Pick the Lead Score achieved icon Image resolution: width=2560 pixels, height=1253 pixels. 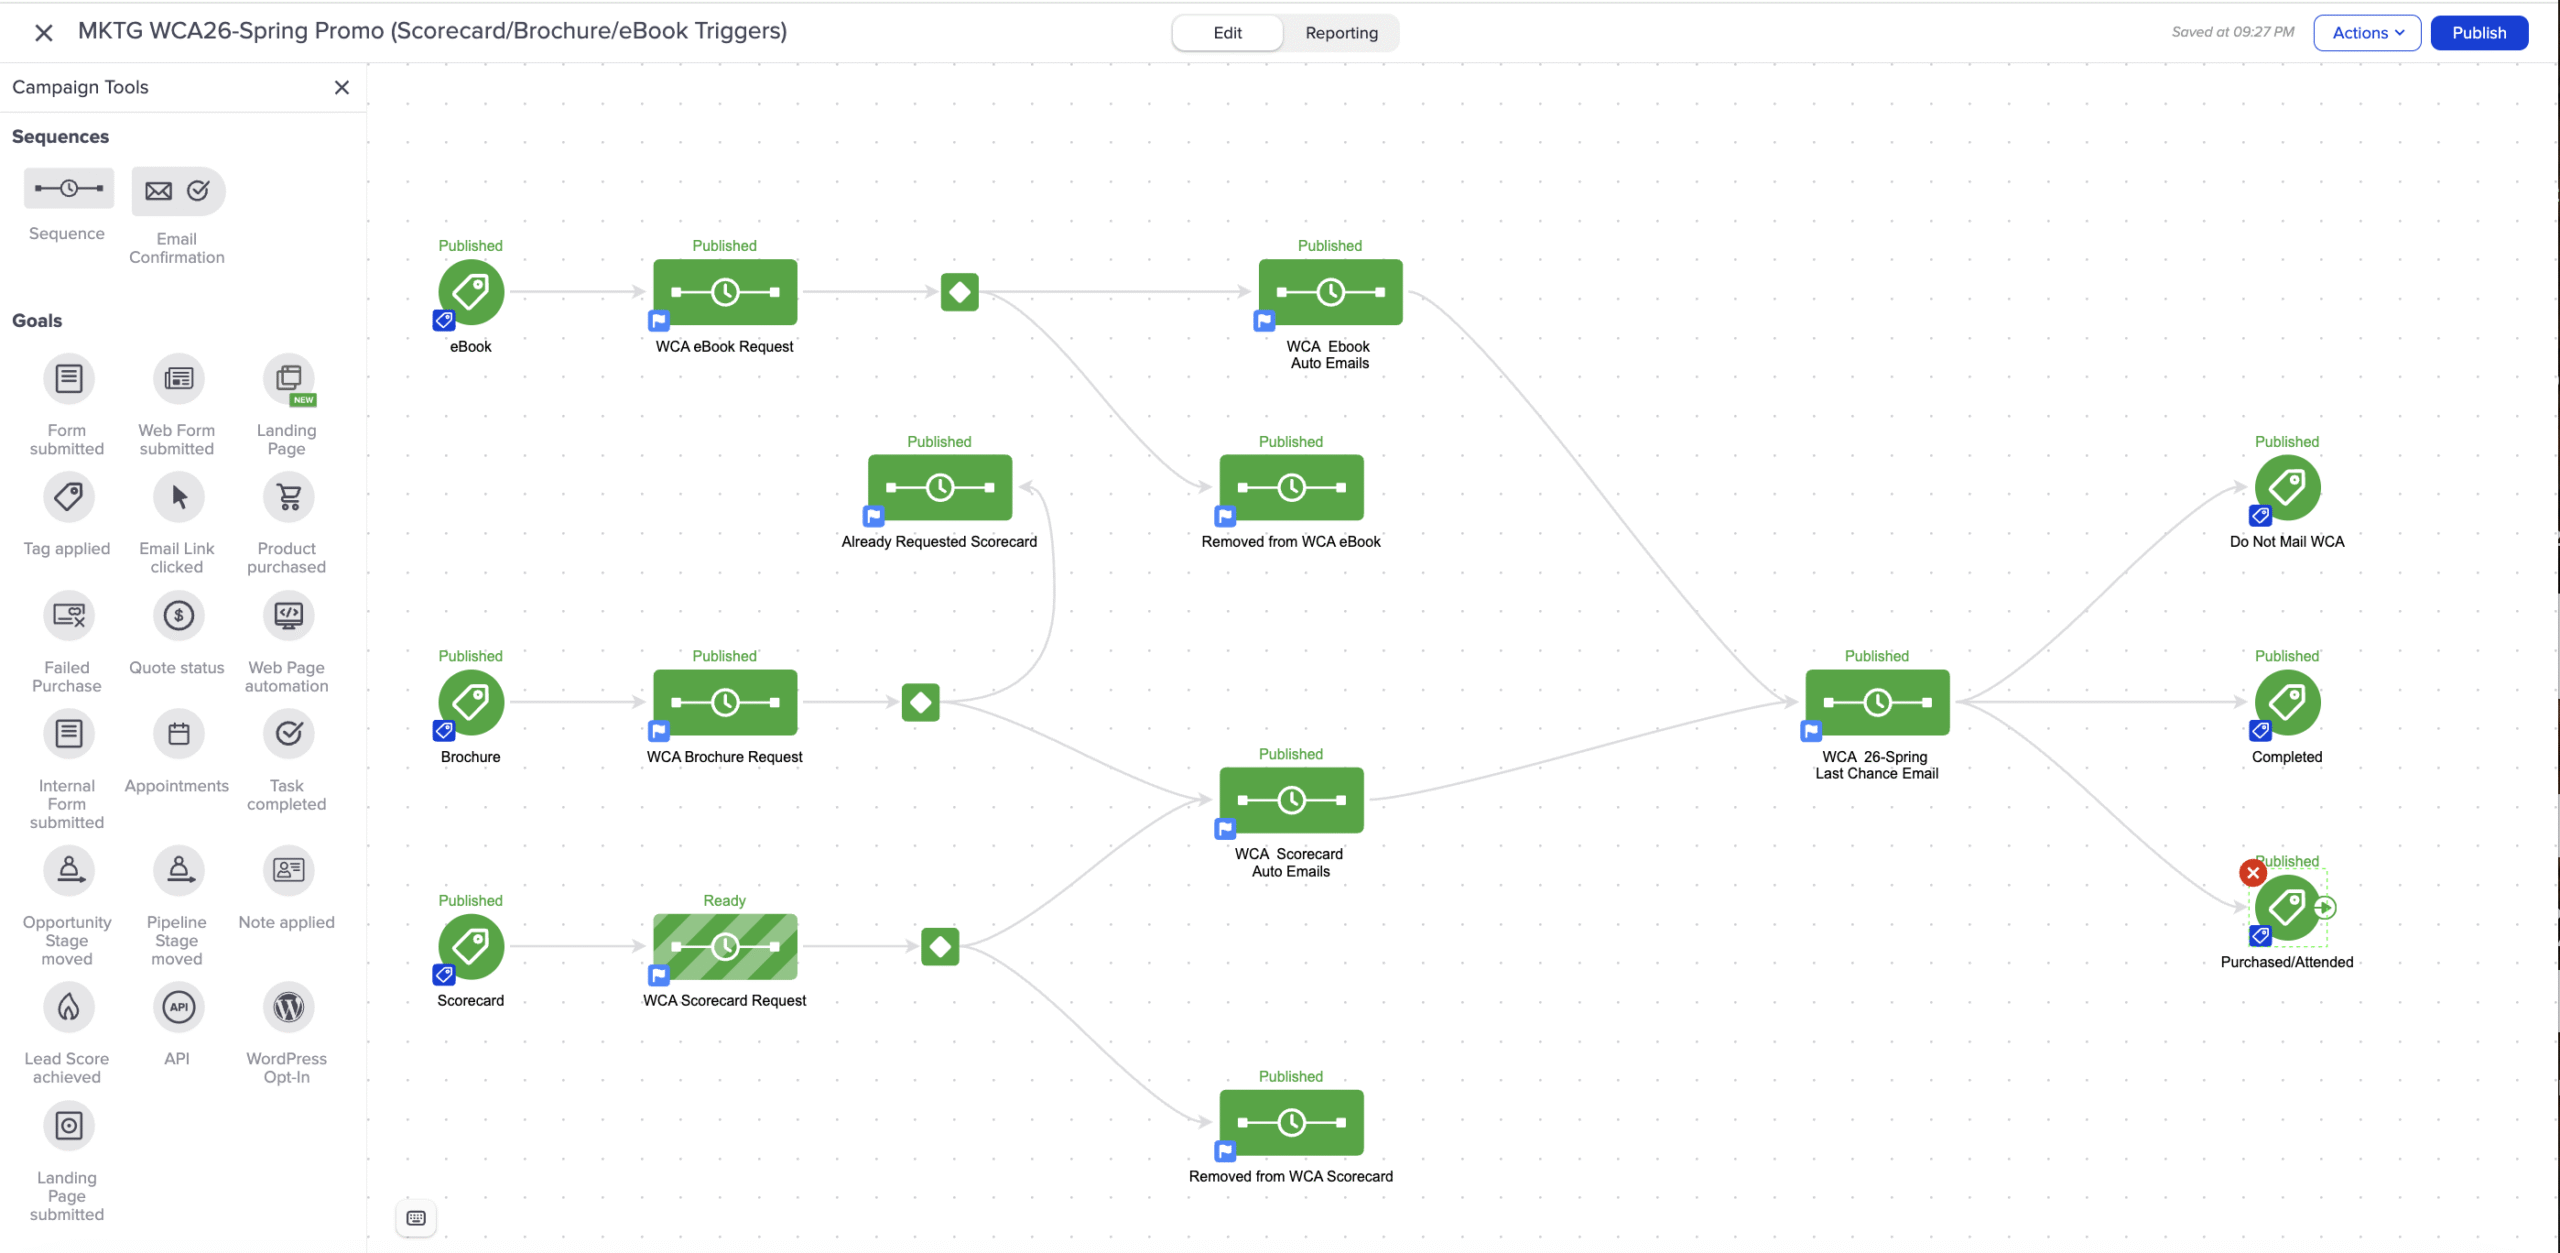coord(68,1007)
